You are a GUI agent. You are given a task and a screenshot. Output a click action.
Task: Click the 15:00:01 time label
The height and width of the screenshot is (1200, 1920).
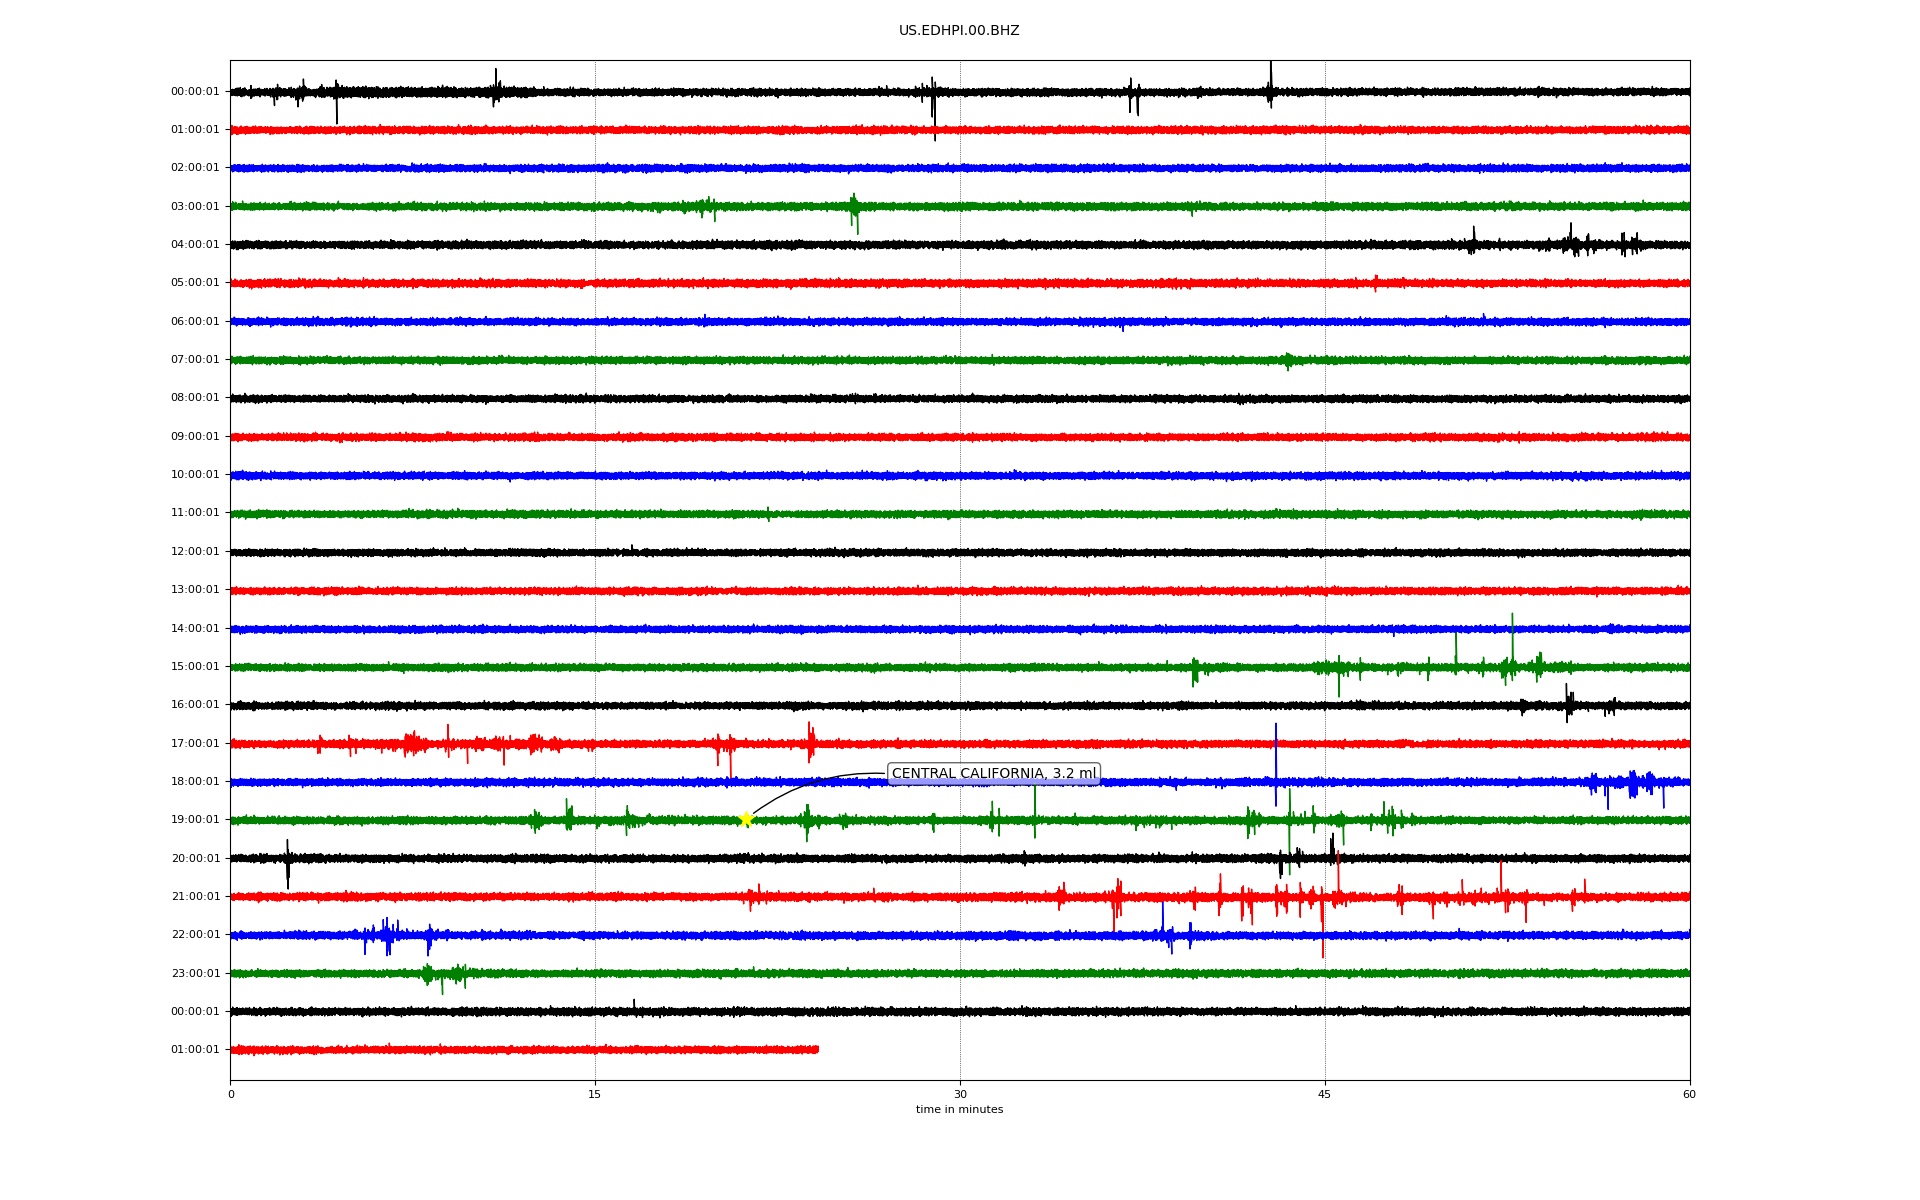click(x=195, y=667)
